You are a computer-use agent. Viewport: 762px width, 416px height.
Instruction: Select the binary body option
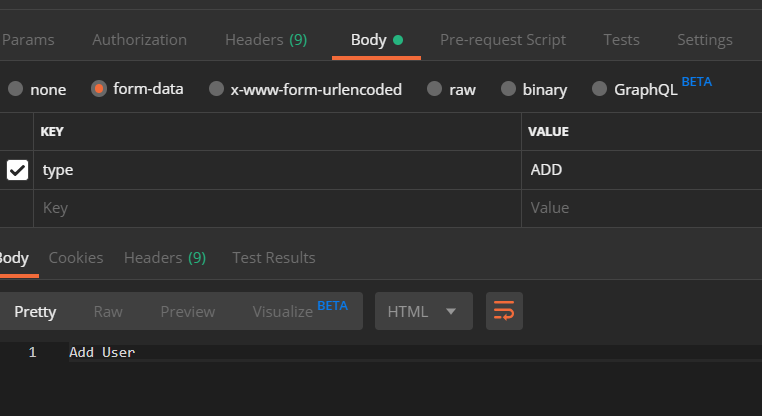[508, 89]
